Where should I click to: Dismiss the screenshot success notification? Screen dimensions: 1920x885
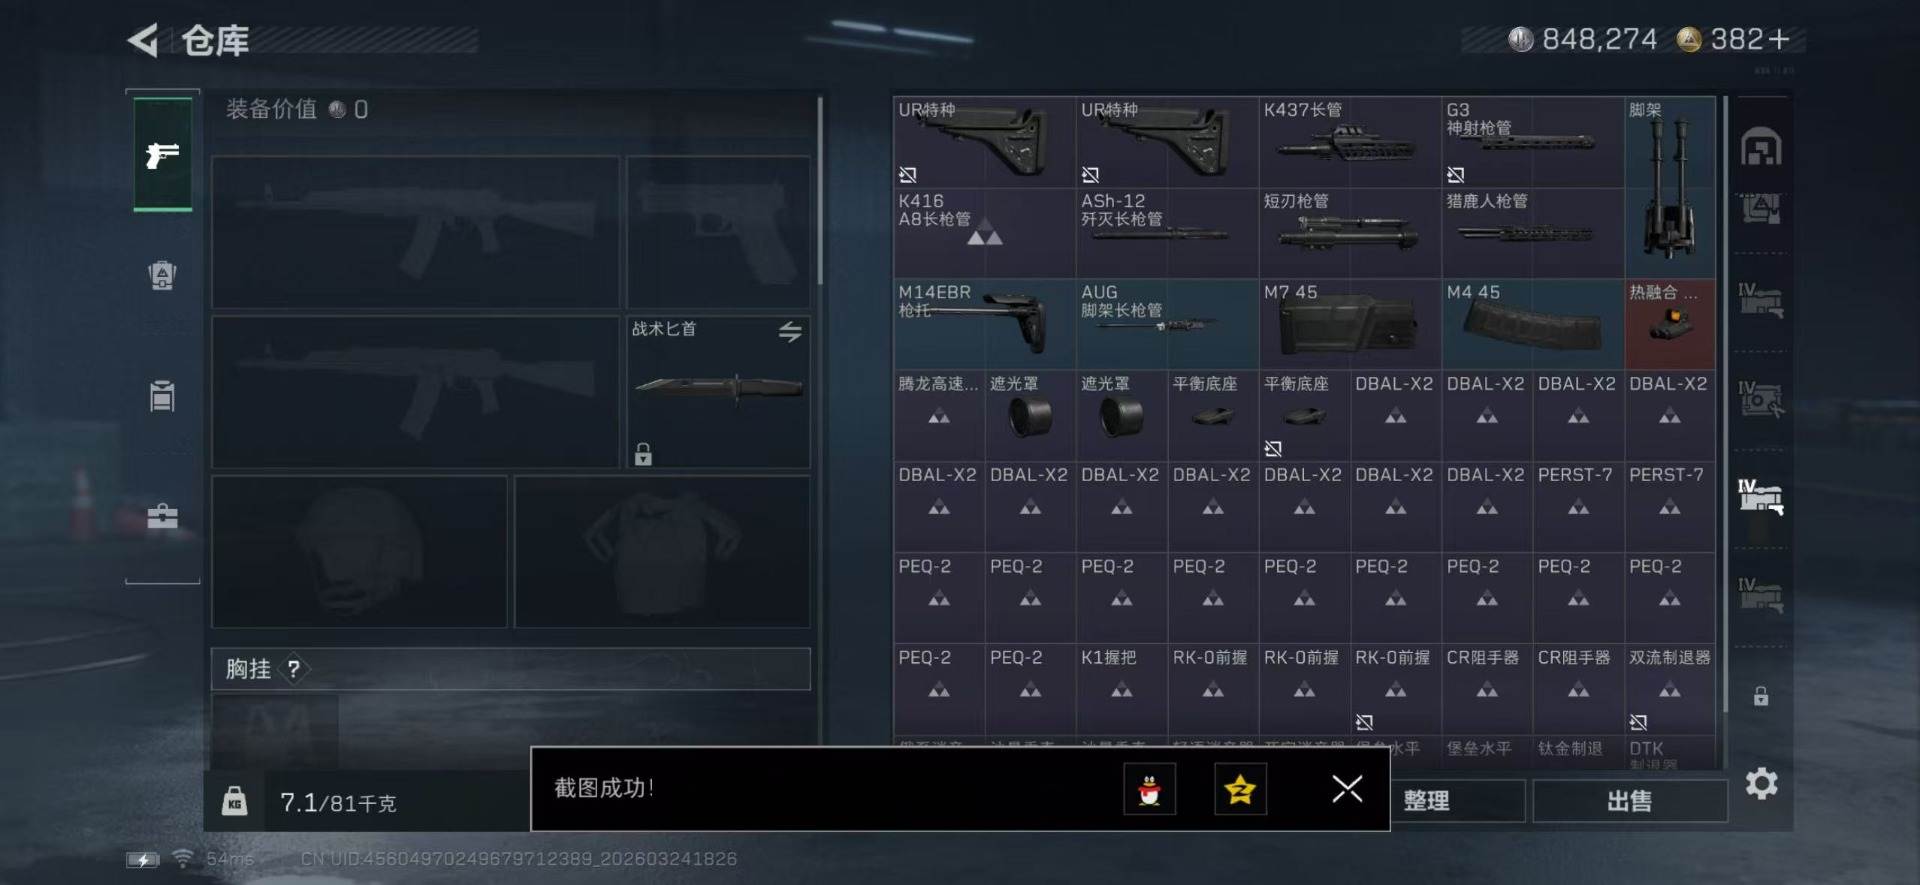point(1347,789)
